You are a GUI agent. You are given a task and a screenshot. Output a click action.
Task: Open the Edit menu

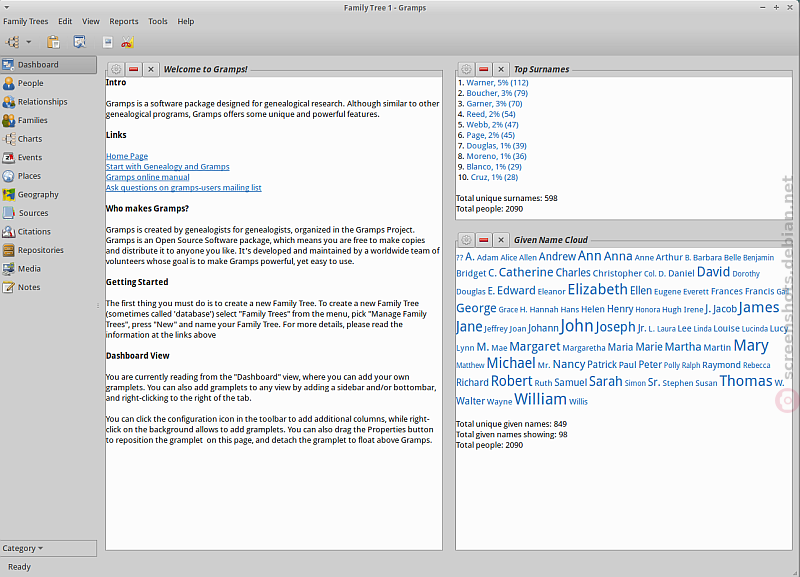(x=65, y=21)
